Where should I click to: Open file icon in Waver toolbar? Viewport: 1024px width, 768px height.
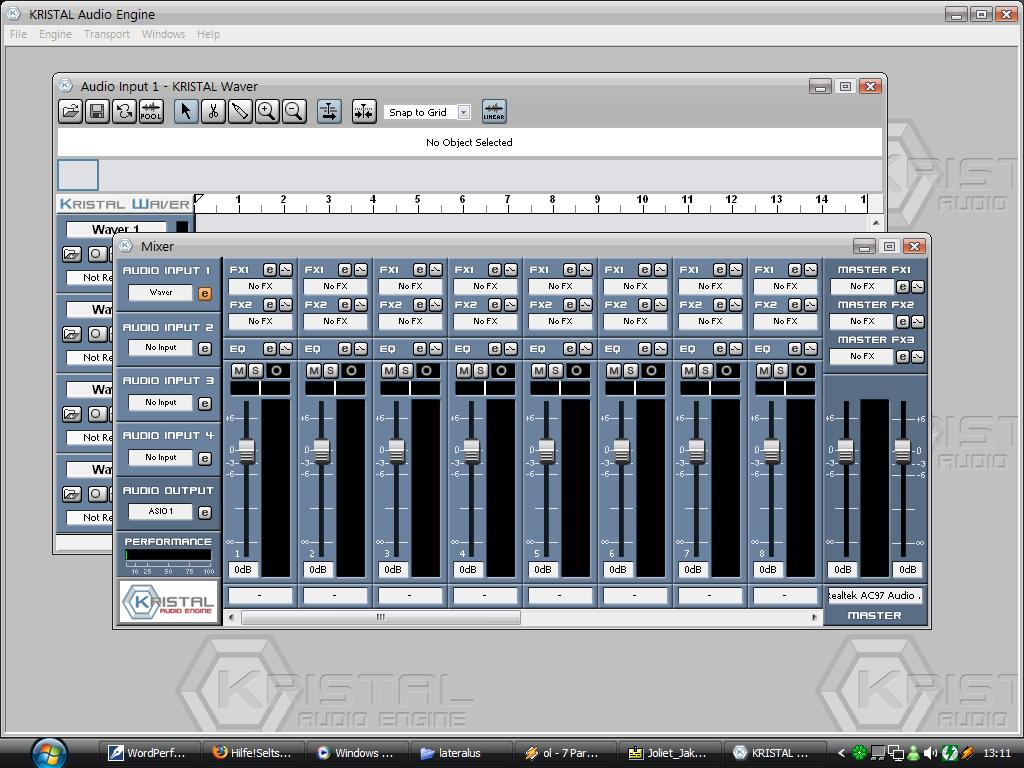[71, 112]
